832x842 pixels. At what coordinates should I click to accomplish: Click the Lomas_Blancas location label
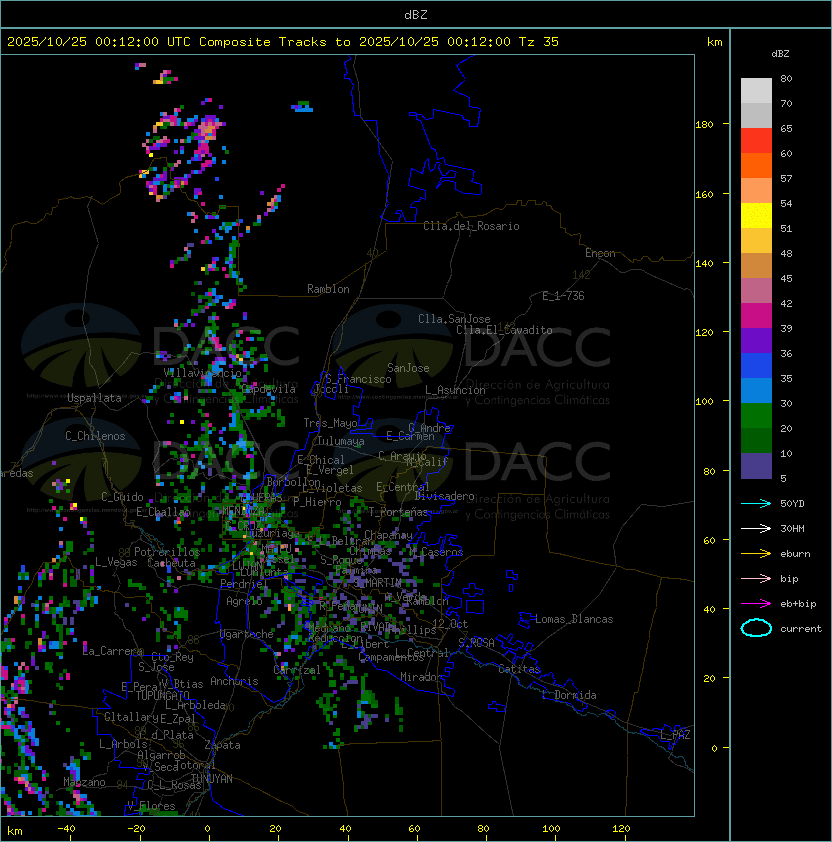574,619
